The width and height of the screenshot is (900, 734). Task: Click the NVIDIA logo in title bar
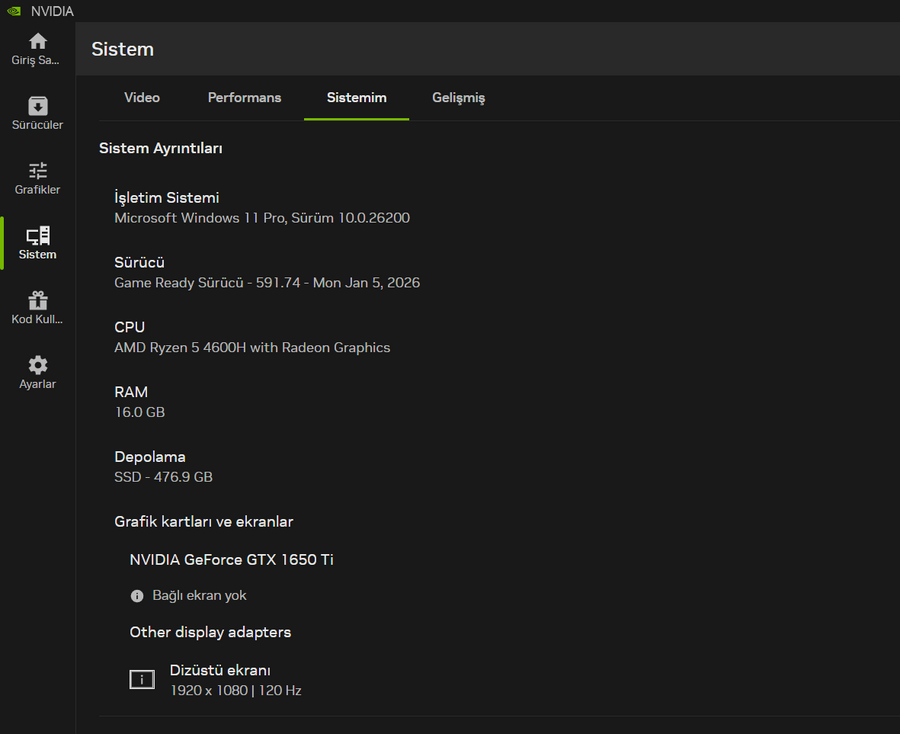(x=12, y=11)
